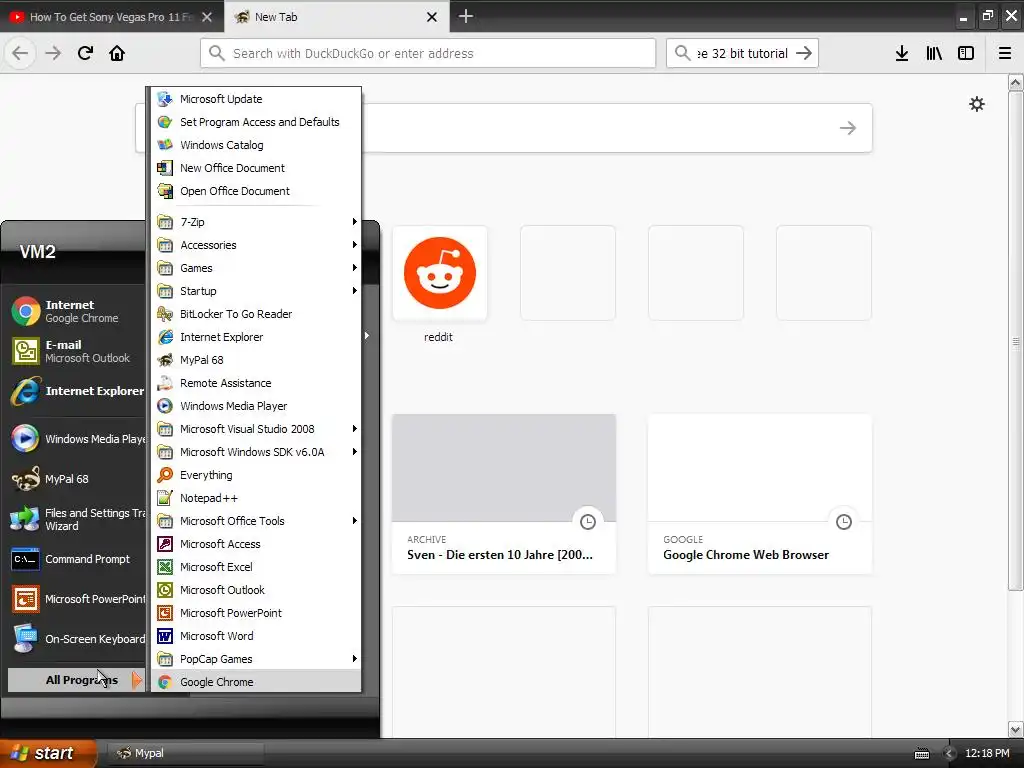The height and width of the screenshot is (768, 1024).
Task: Click the address bar input field
Action: pos(428,53)
